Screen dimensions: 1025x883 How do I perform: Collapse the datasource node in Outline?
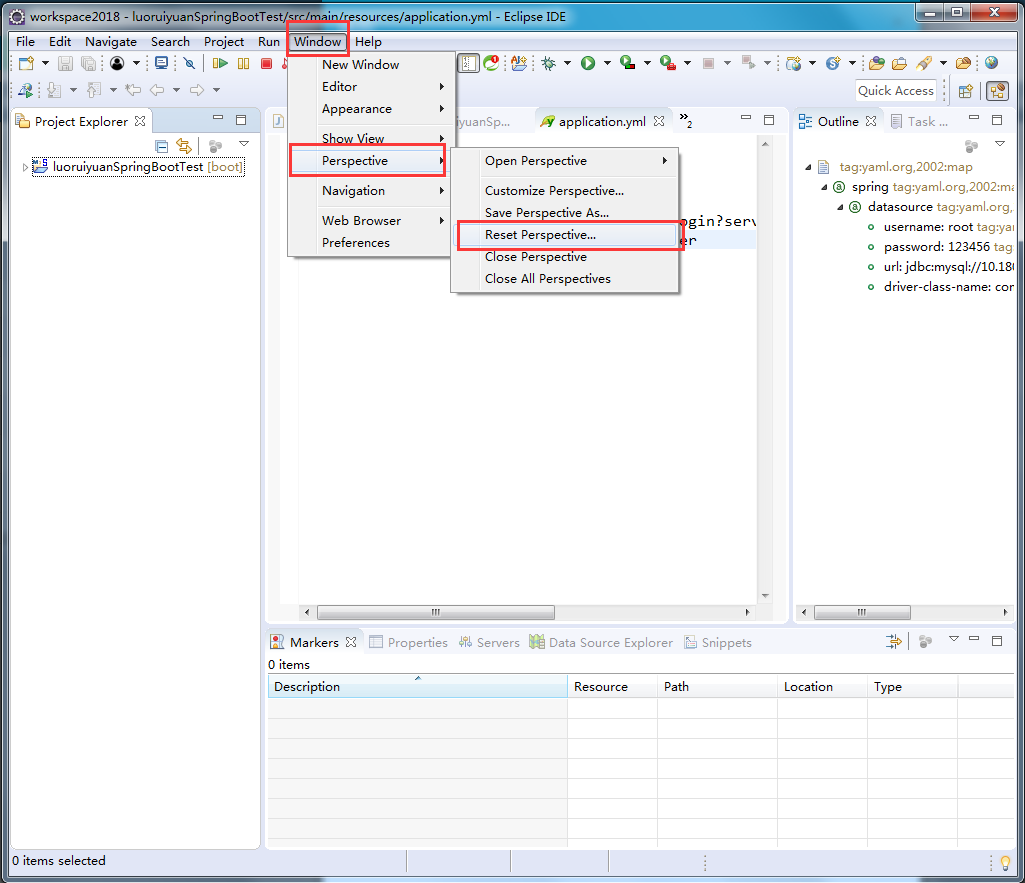tap(840, 207)
